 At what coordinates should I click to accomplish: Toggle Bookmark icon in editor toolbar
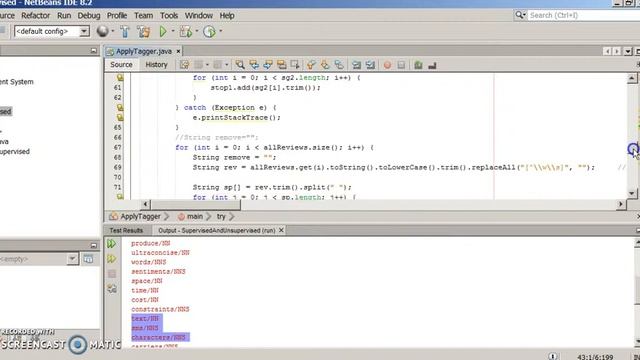339,65
